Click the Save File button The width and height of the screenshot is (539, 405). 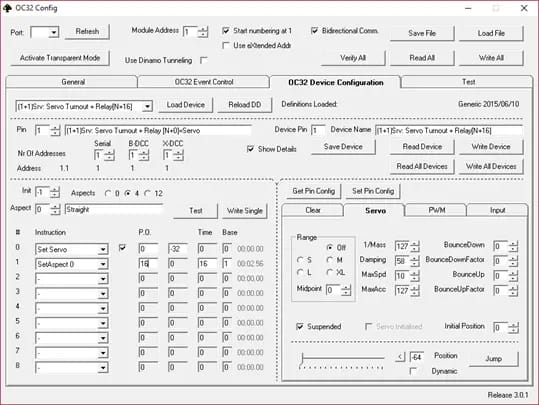click(x=422, y=33)
